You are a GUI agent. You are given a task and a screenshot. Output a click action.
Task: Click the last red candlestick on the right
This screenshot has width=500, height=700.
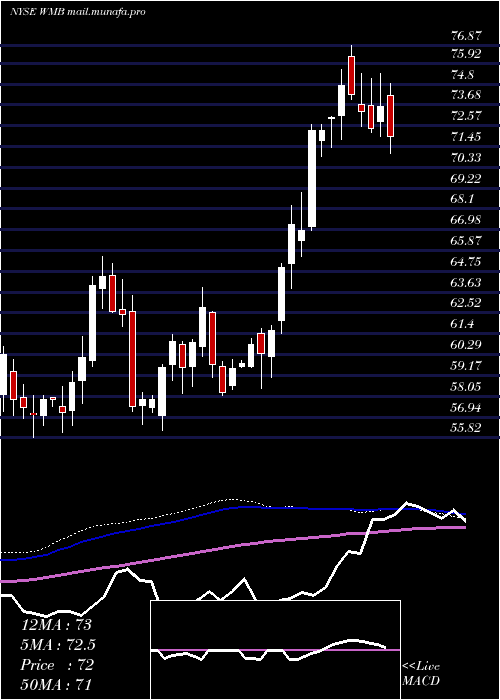pos(391,116)
